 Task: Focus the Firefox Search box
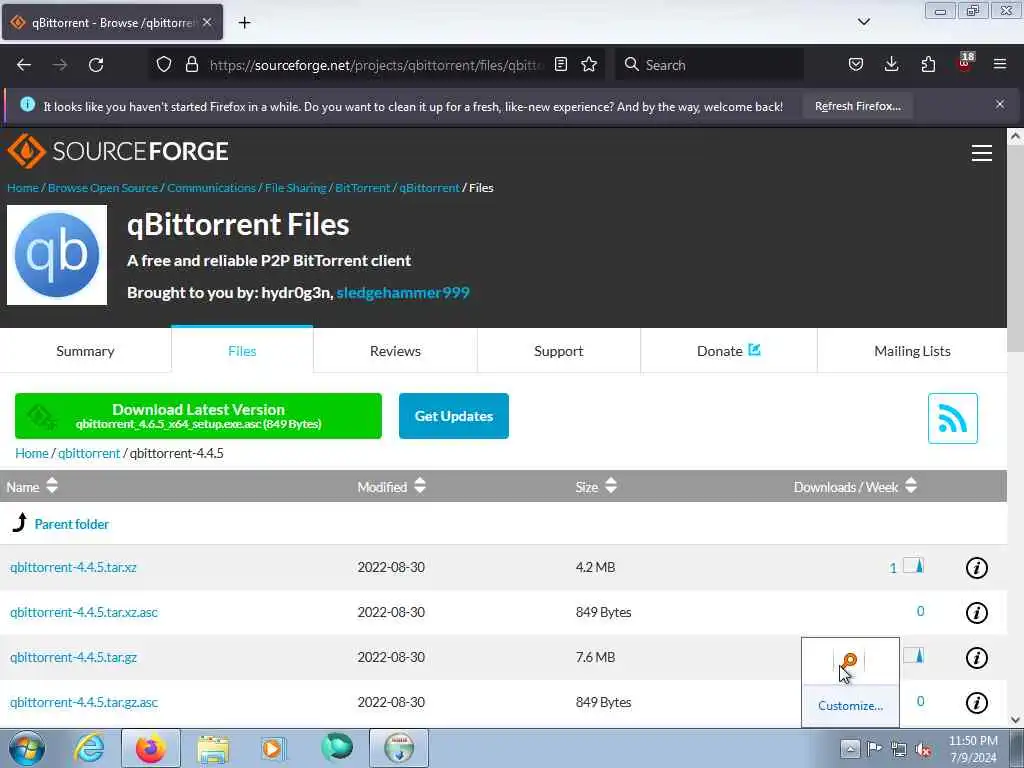click(x=709, y=65)
